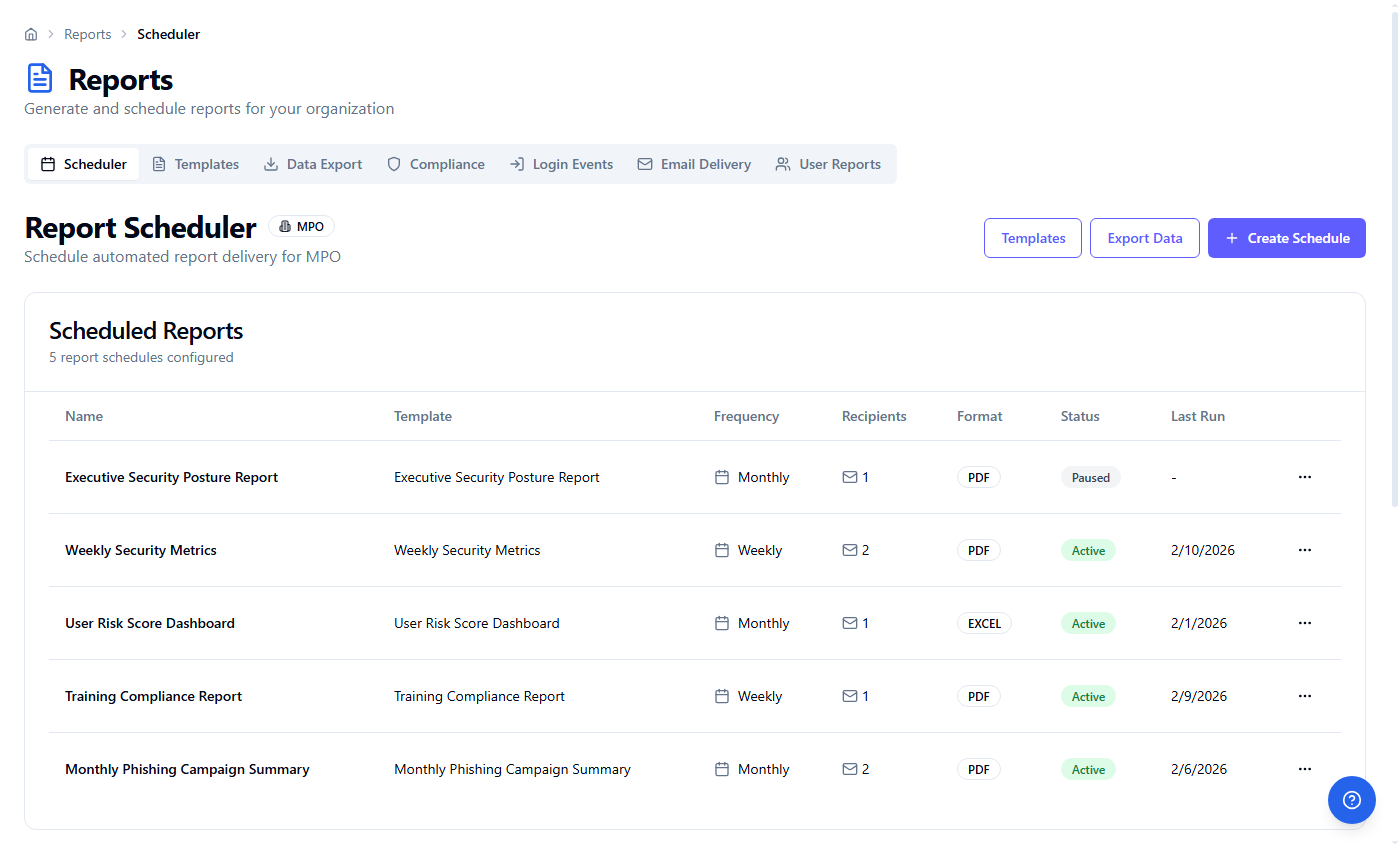Image resolution: width=1400 pixels, height=848 pixels.
Task: Click the Export Data button
Action: click(1144, 237)
